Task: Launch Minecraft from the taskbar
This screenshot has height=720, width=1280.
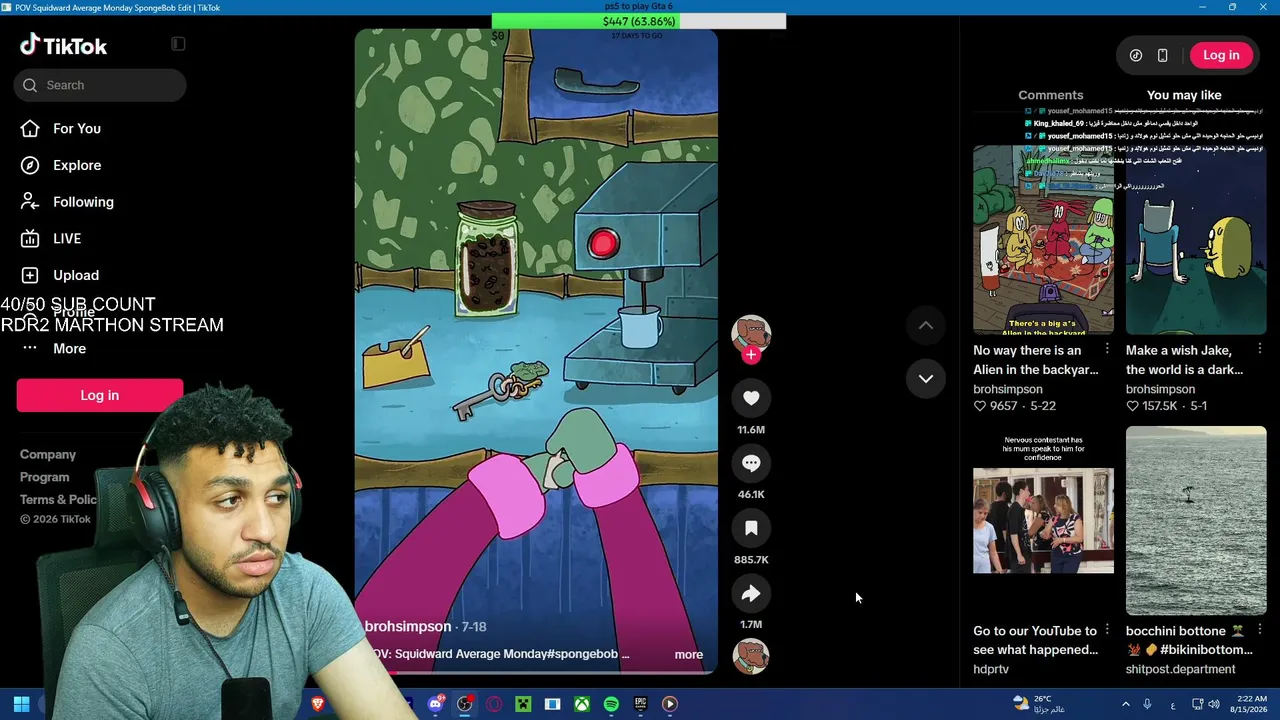Action: point(523,704)
